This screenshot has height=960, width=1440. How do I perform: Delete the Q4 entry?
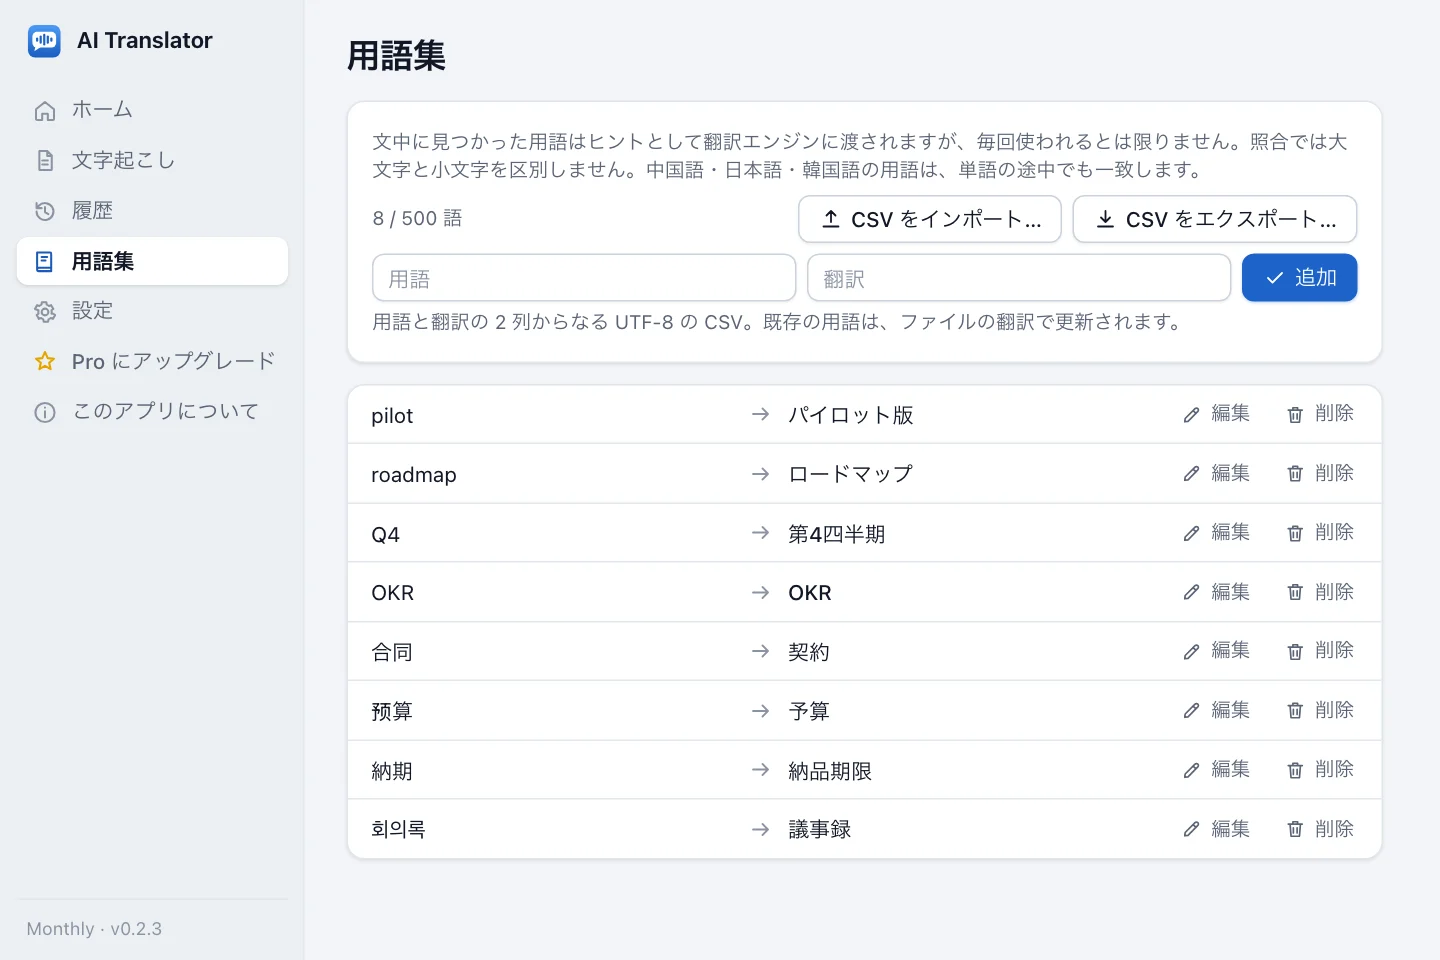click(x=1320, y=533)
